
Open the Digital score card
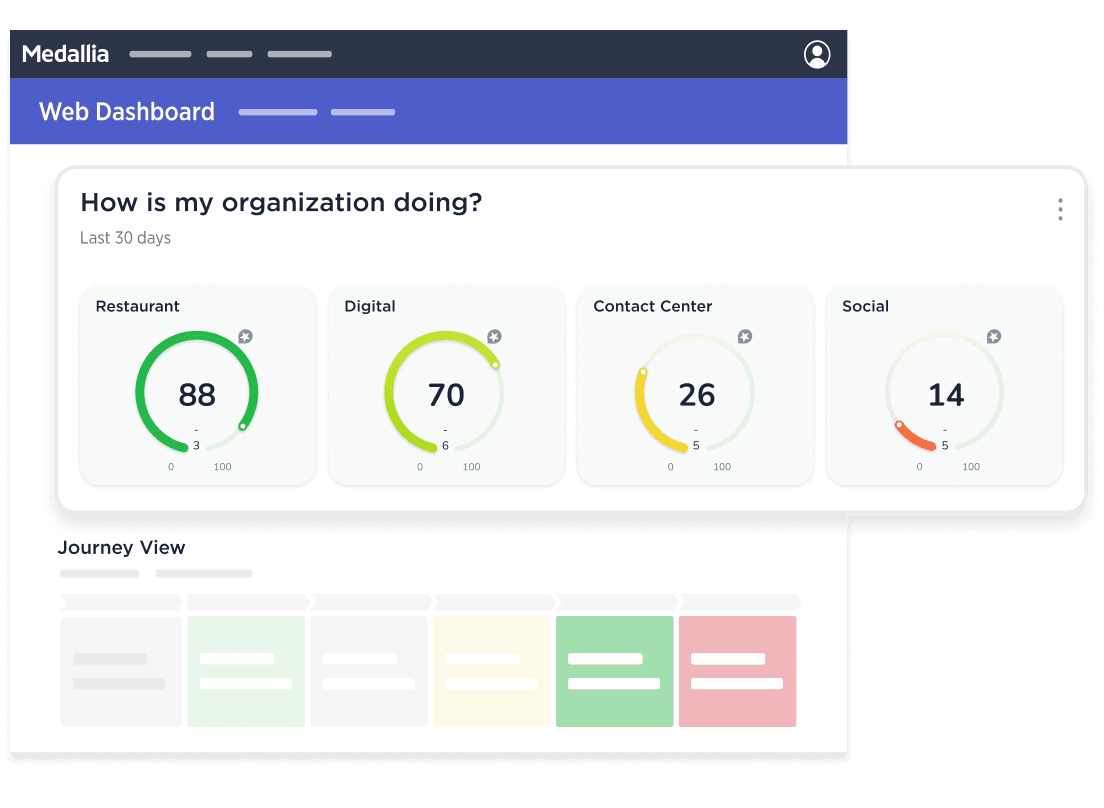tap(446, 385)
